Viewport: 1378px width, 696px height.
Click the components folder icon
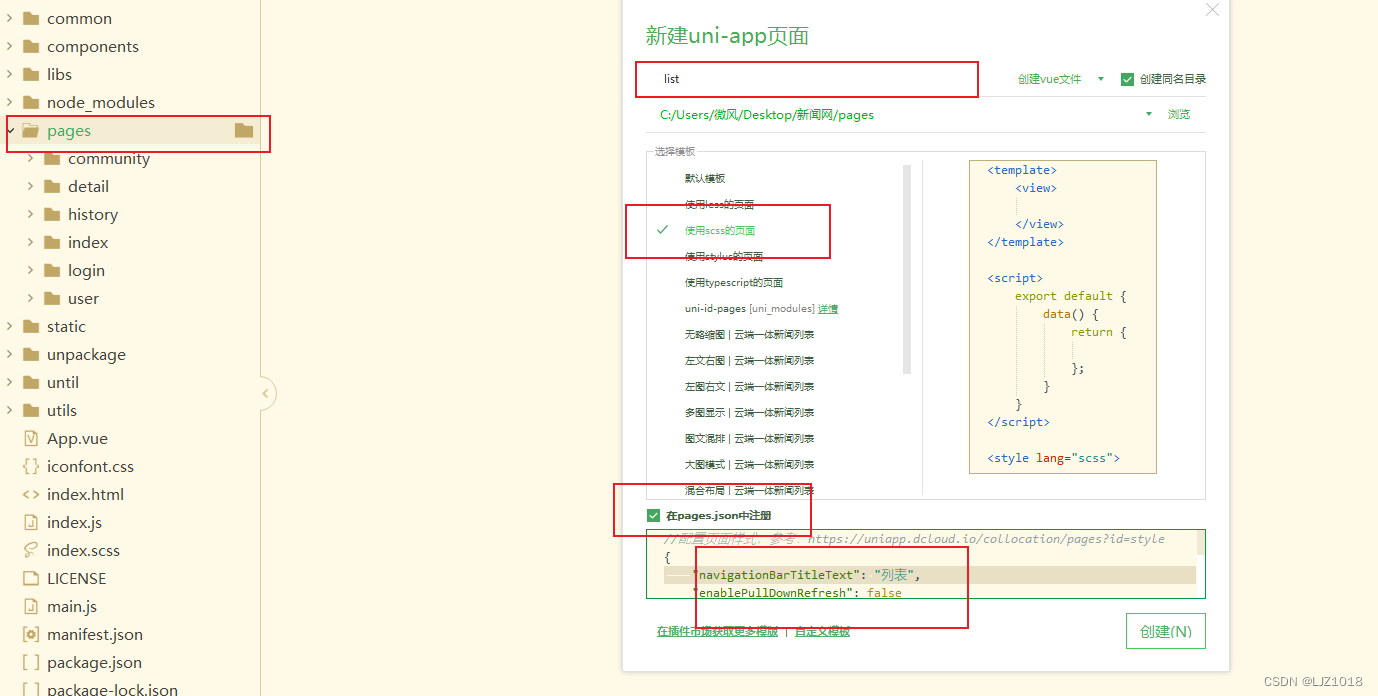coord(30,46)
